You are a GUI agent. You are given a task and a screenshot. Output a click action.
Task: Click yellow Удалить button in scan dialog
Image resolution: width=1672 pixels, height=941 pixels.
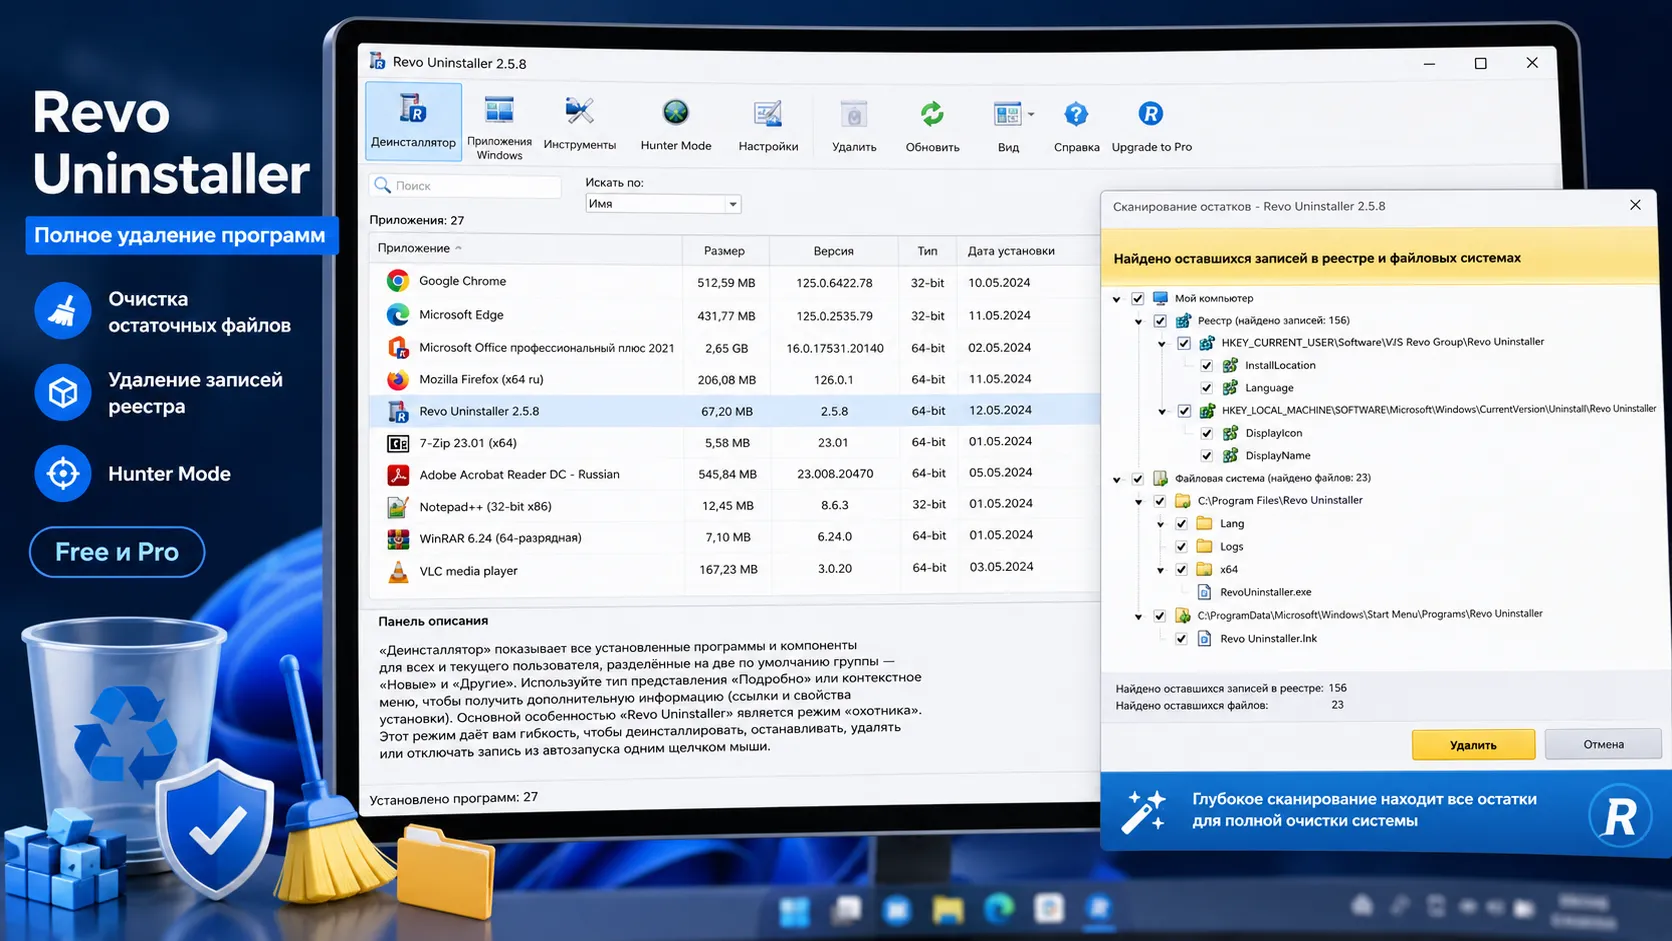tap(1473, 745)
